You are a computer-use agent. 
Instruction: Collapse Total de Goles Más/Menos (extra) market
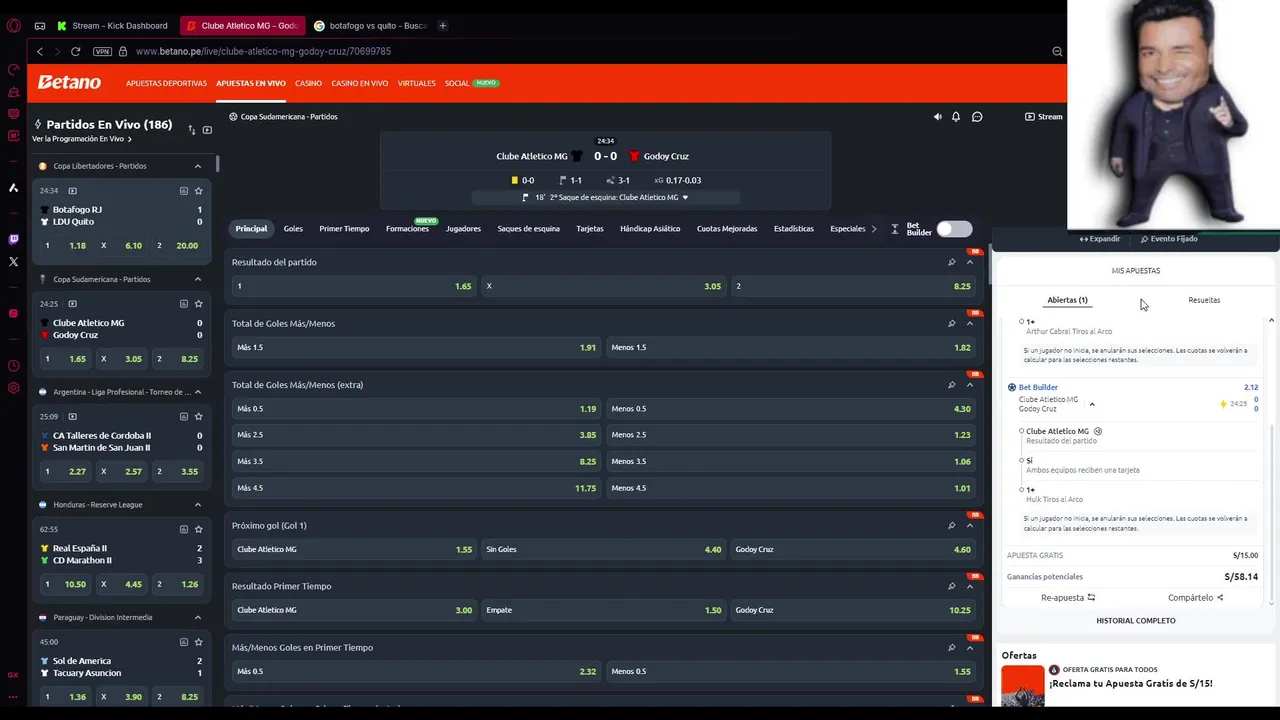tap(970, 385)
